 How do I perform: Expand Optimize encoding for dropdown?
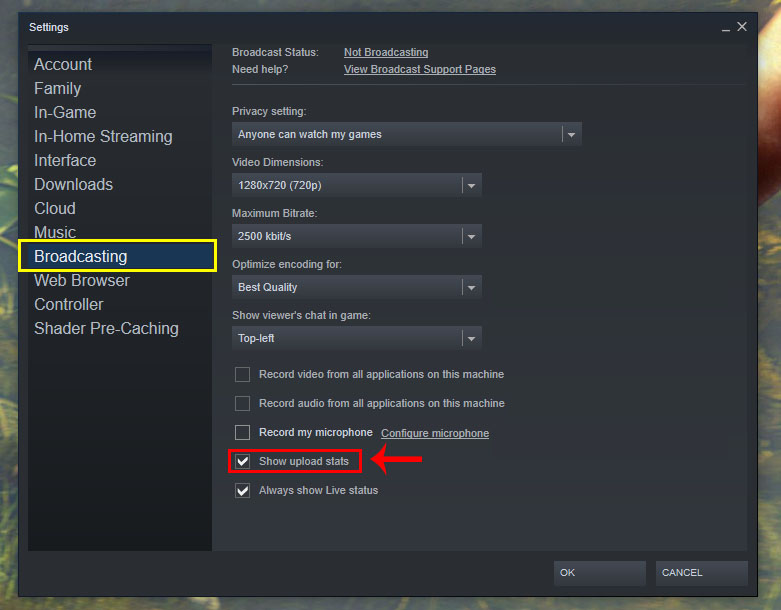[357, 287]
